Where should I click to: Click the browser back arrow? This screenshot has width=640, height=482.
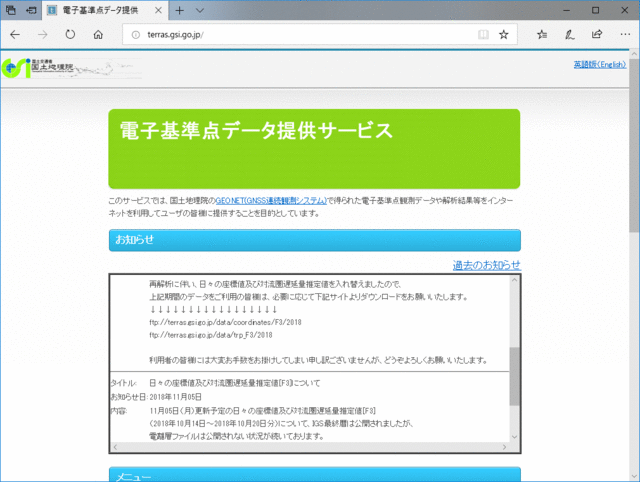pos(15,35)
